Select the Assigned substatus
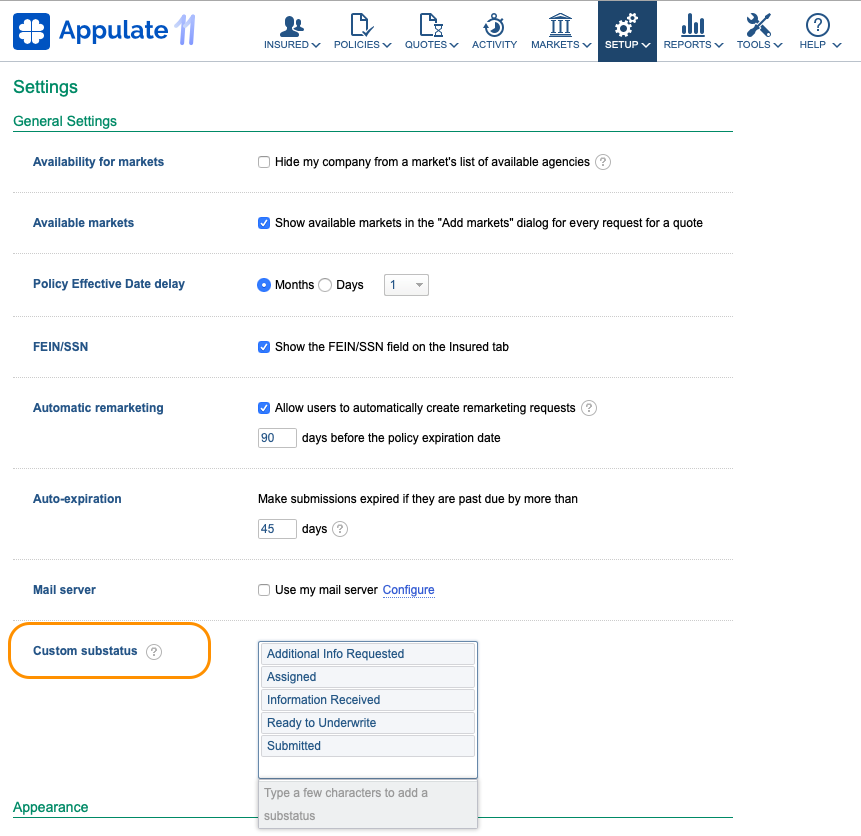The width and height of the screenshot is (861, 836). (368, 677)
